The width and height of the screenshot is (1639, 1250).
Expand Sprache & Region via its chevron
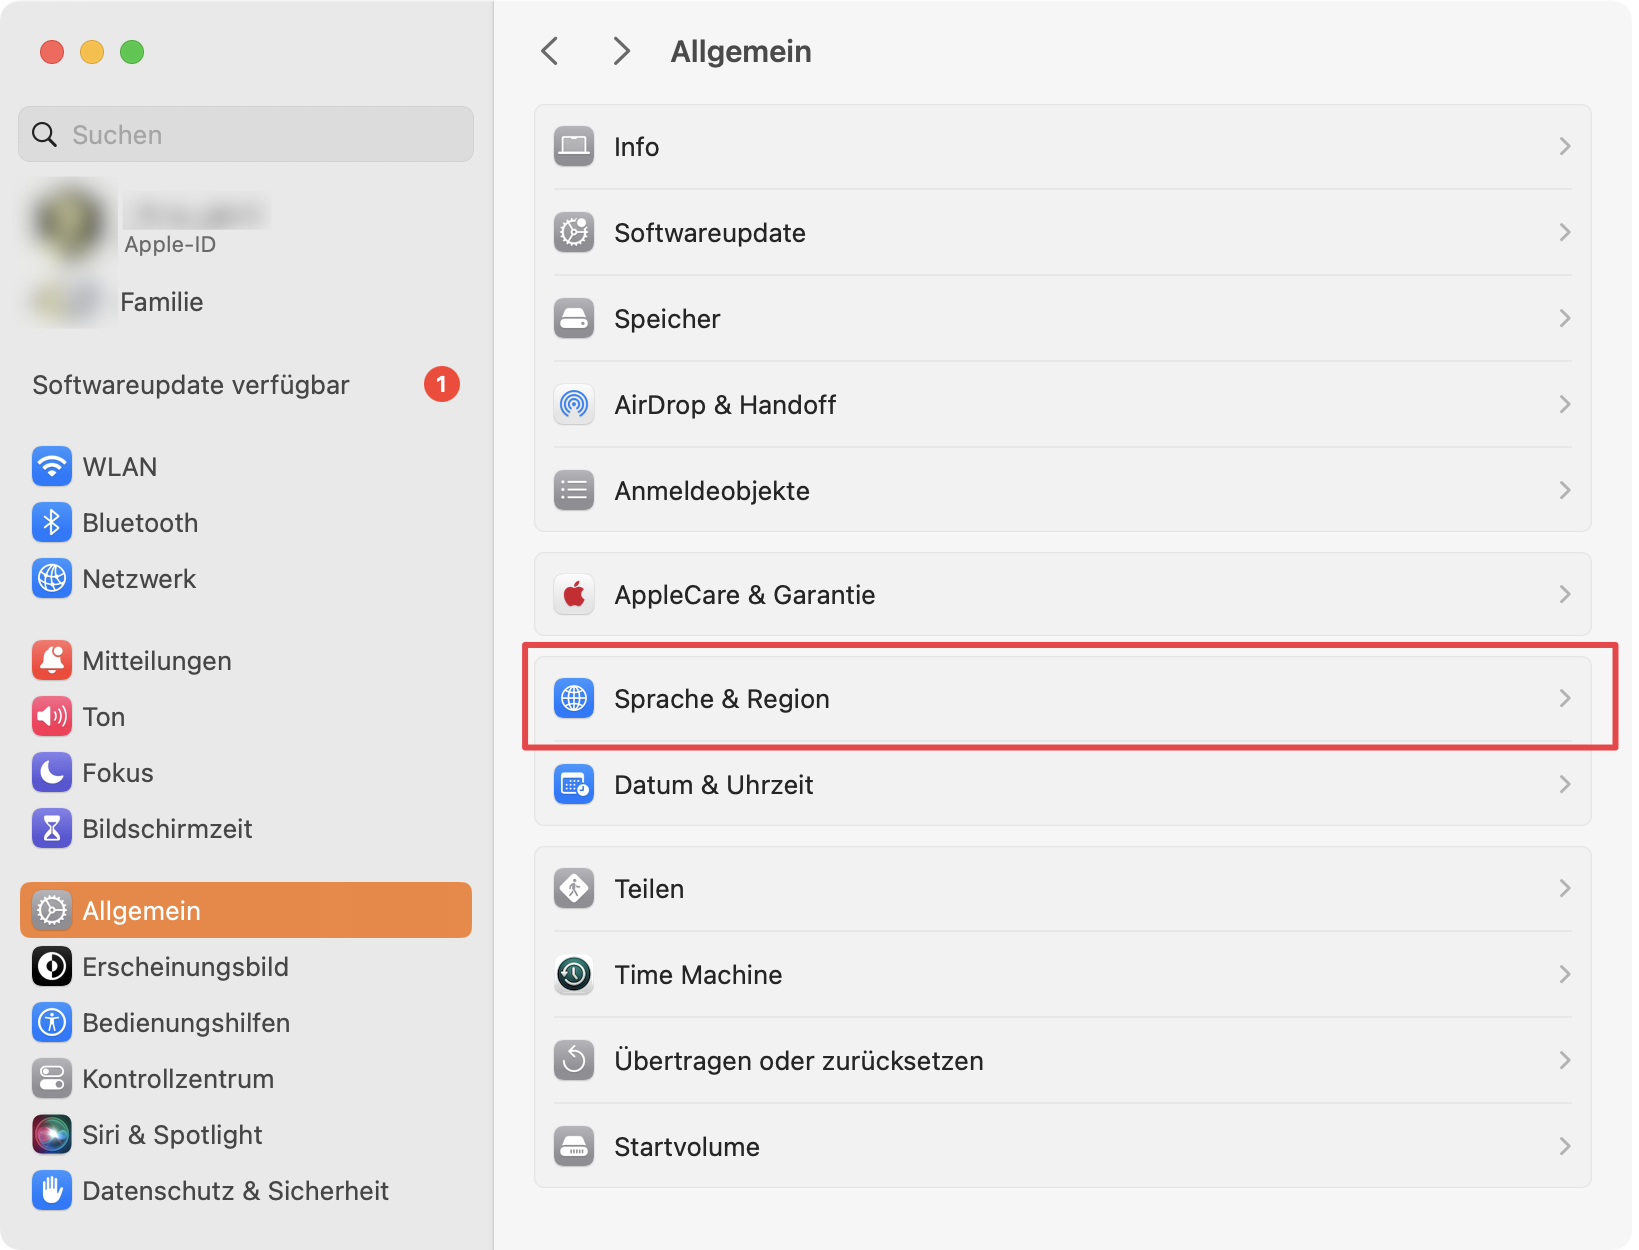(1564, 699)
